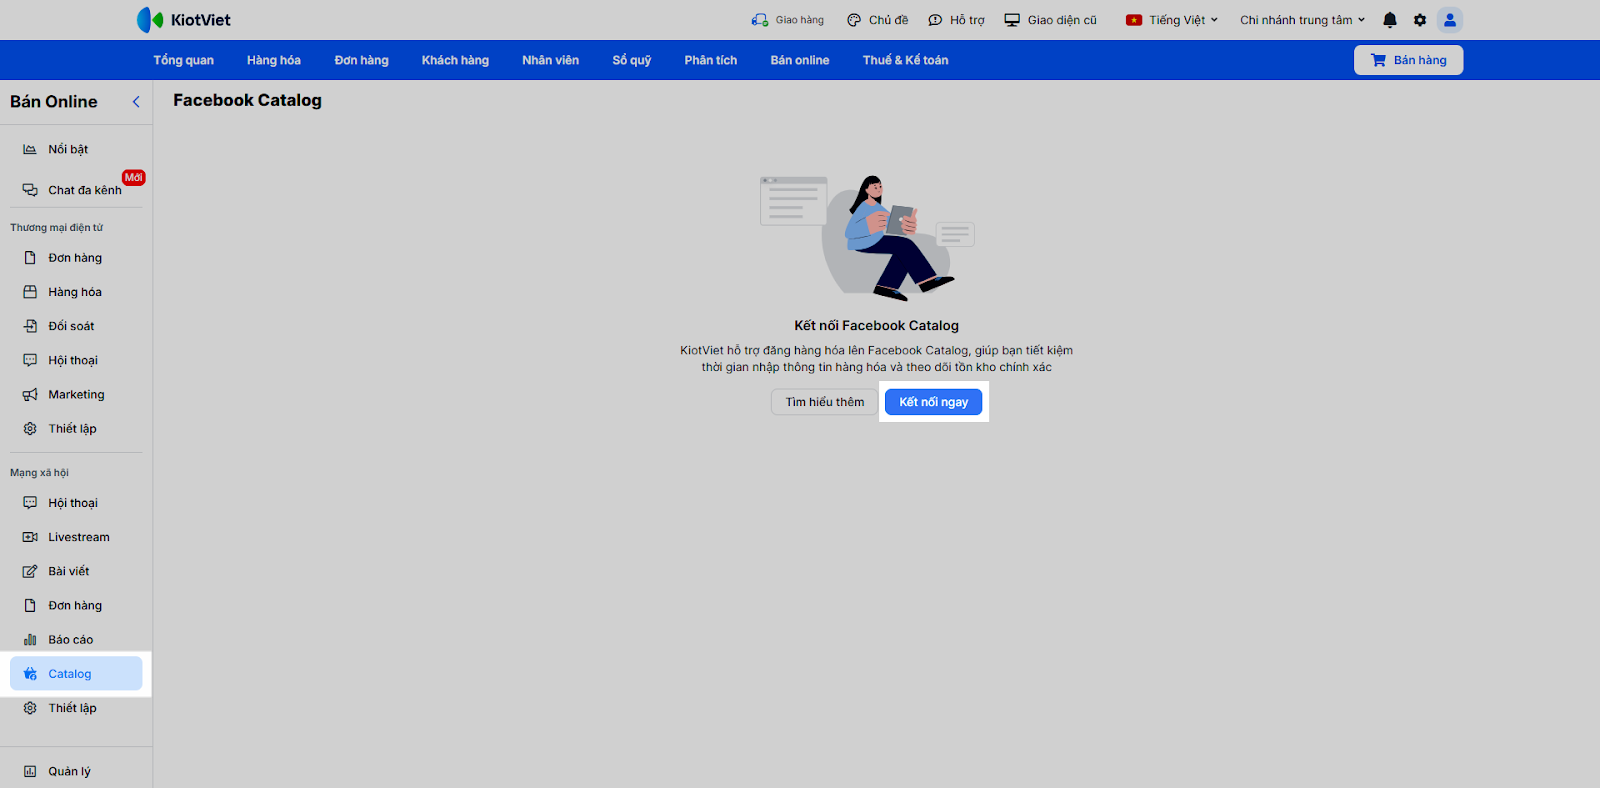This screenshot has height=788, width=1600.
Task: Open the Tiếng Việt language dropdown
Action: (x=1172, y=20)
